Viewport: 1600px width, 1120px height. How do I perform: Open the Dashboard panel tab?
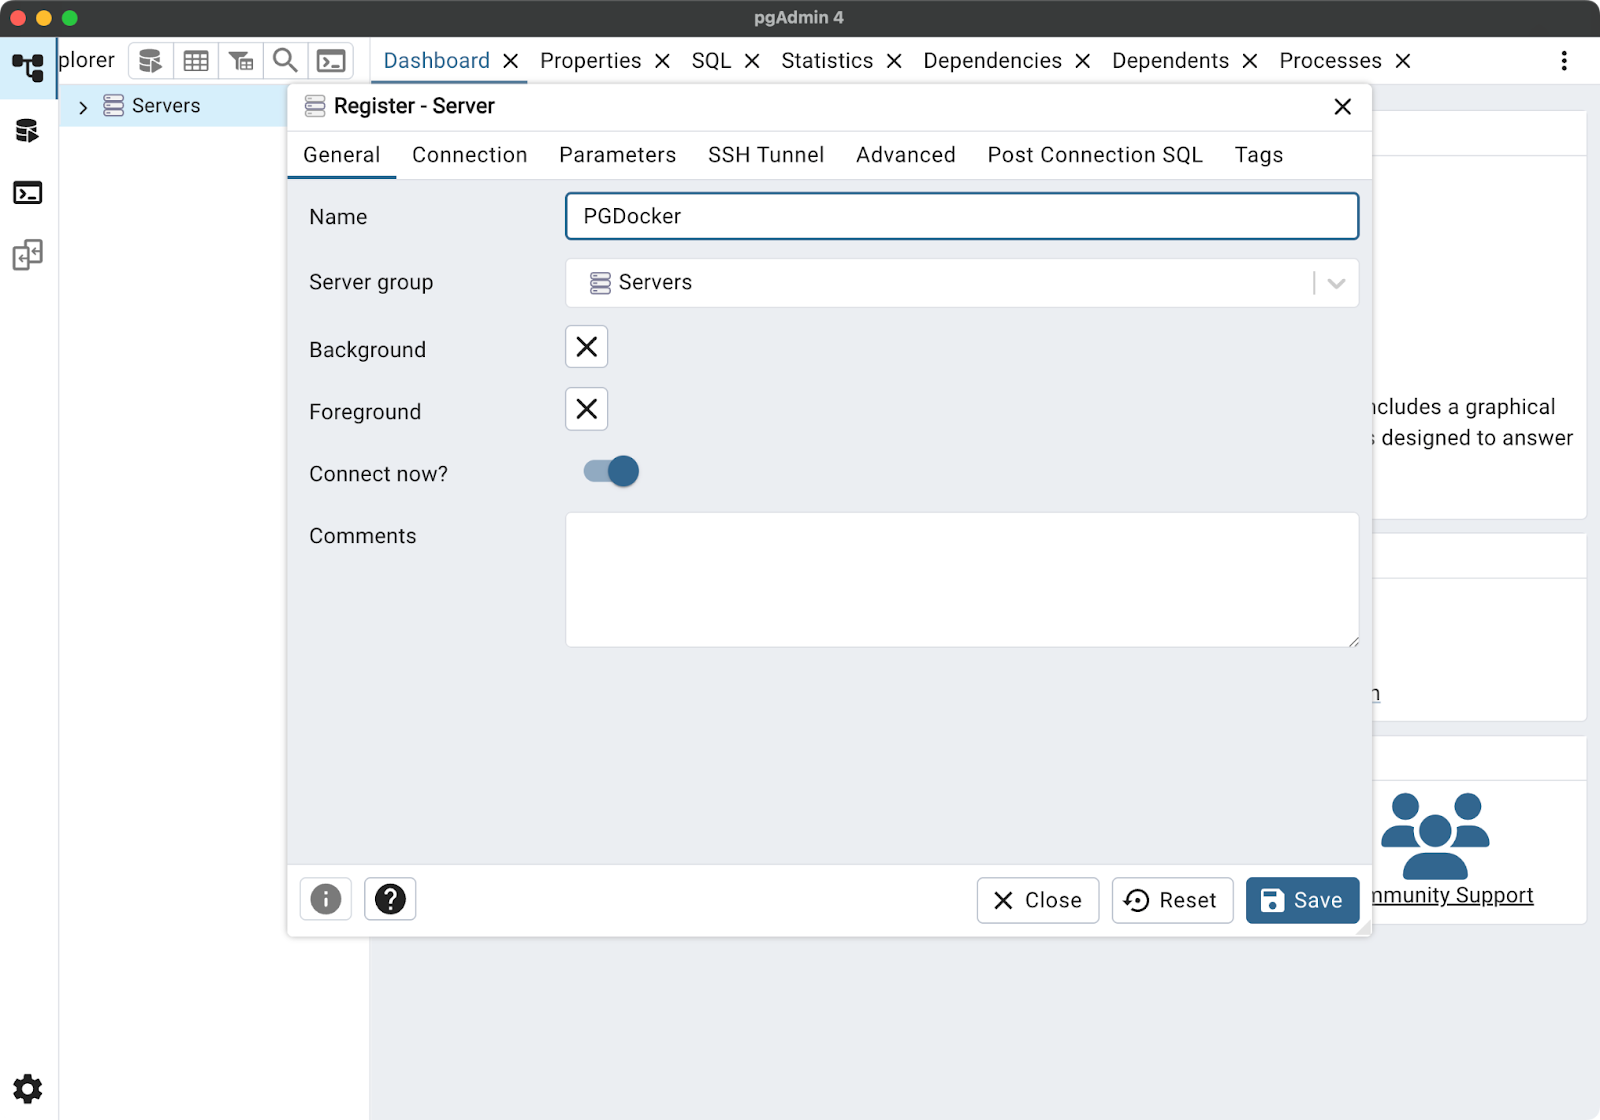[x=437, y=61]
